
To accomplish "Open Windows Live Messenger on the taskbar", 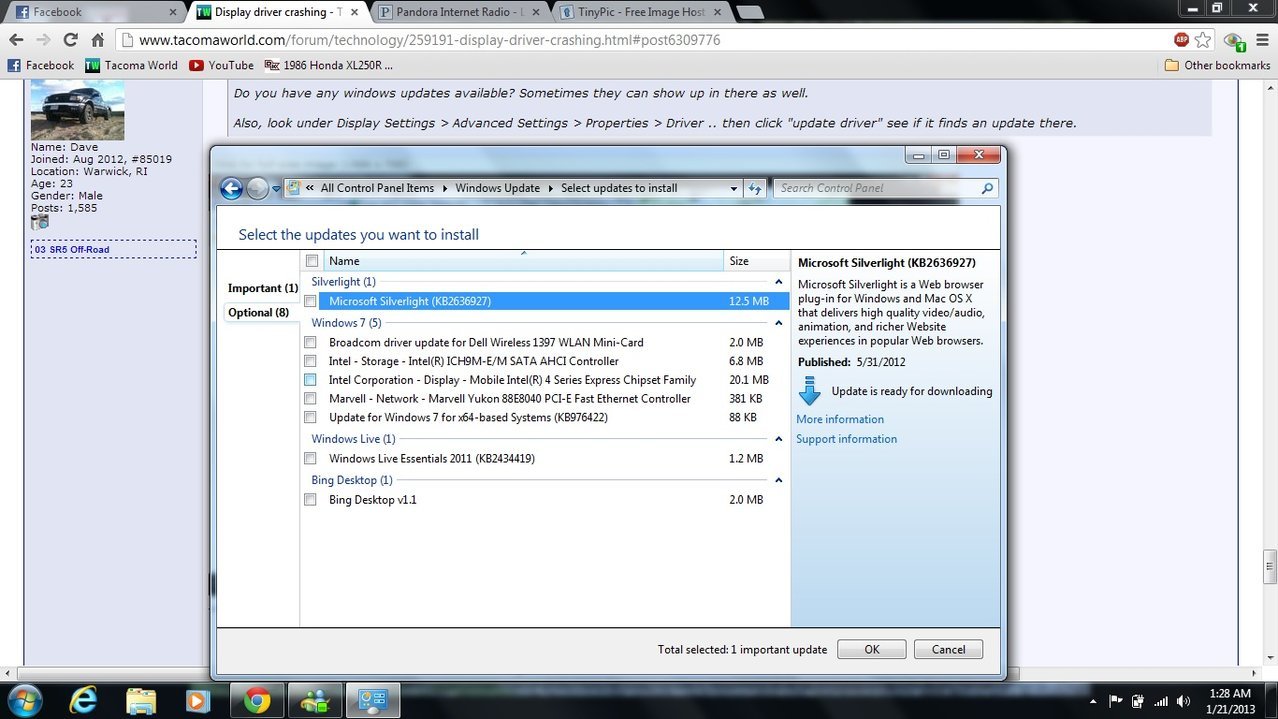I will coord(315,700).
